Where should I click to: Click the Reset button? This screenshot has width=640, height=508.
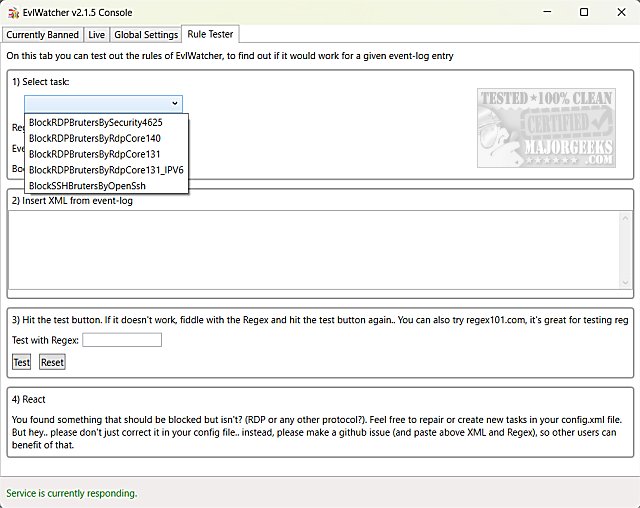52,362
